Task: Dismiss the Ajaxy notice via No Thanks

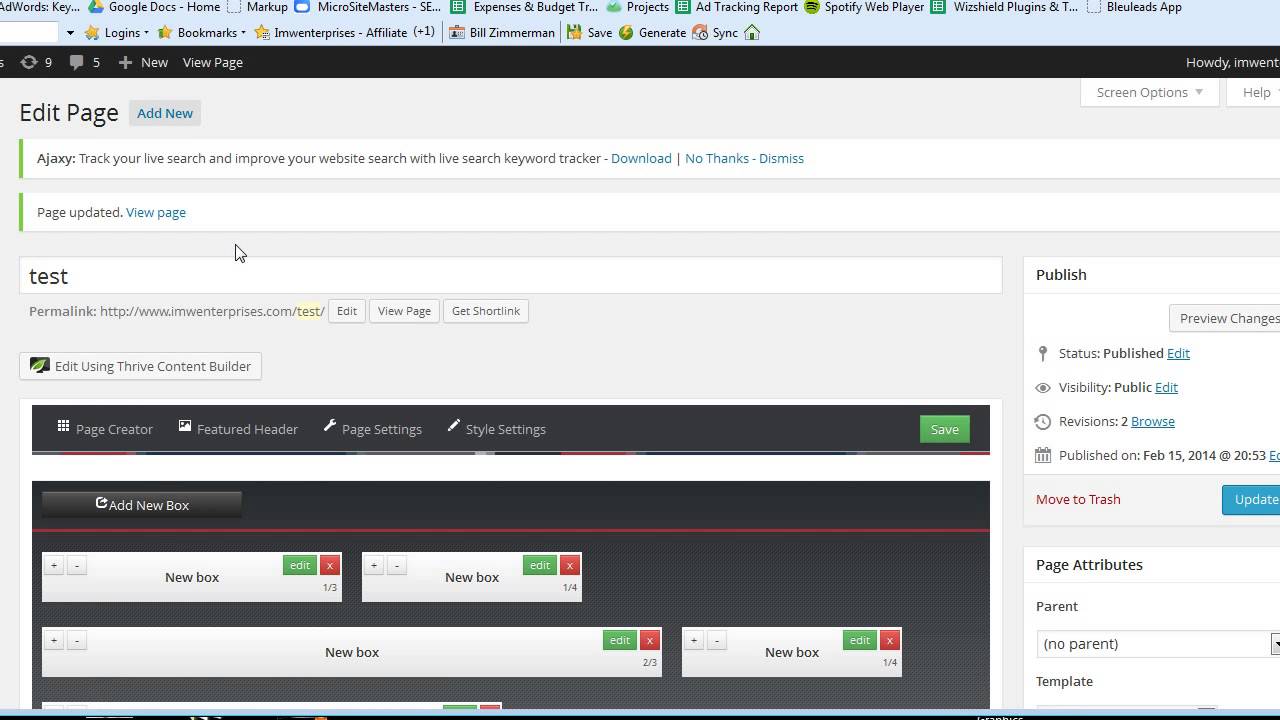Action: pos(744,158)
